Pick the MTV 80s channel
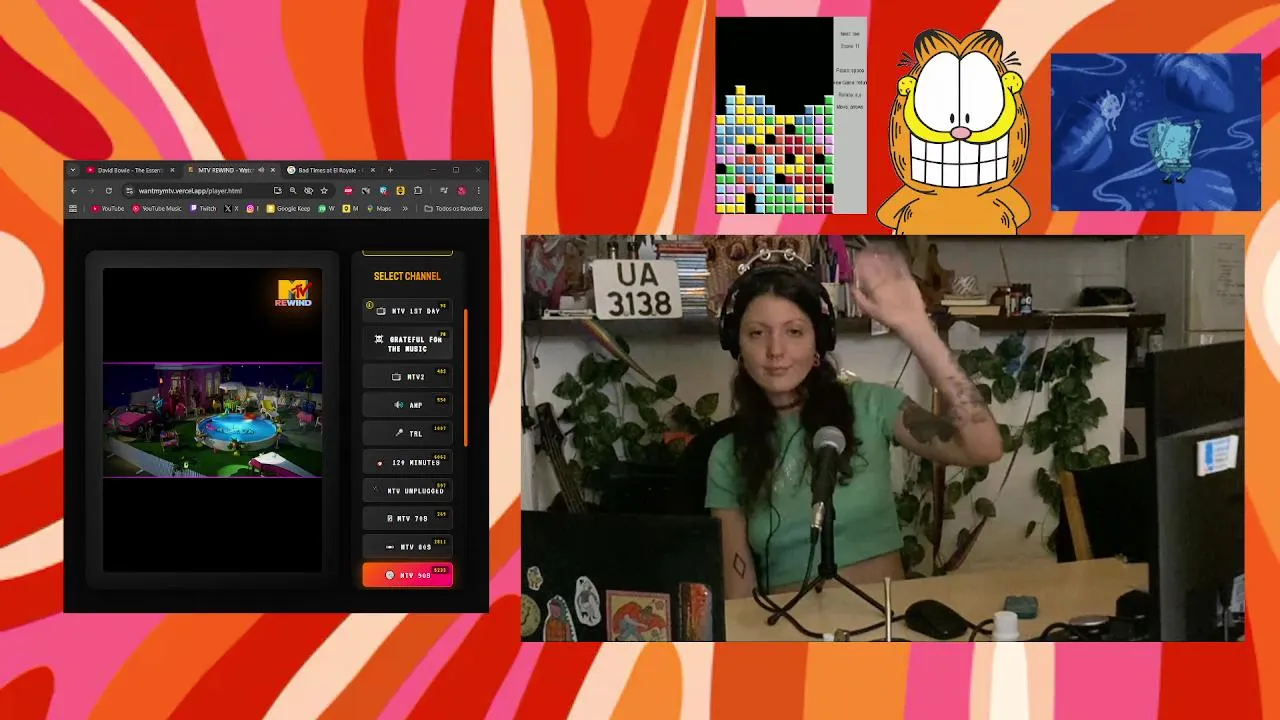This screenshot has width=1280, height=720. click(x=407, y=547)
